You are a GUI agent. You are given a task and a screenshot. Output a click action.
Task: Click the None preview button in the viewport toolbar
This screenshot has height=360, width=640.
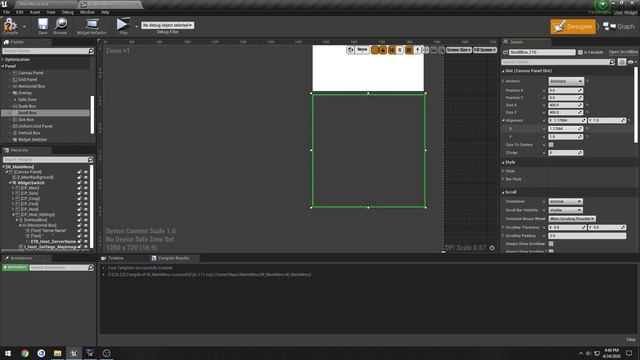[x=362, y=50]
